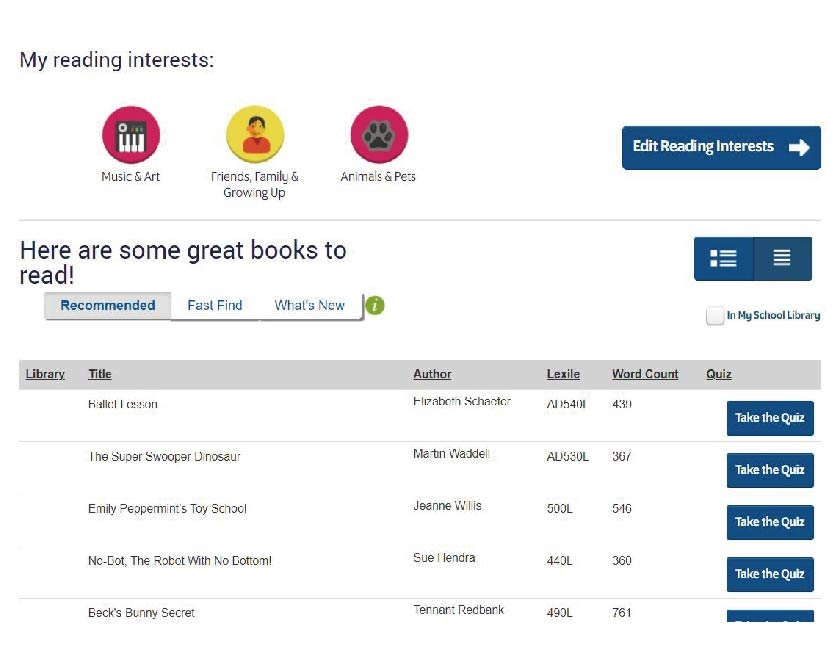Switch to detailed list view icon
This screenshot has width=833, height=663.
[x=723, y=259]
